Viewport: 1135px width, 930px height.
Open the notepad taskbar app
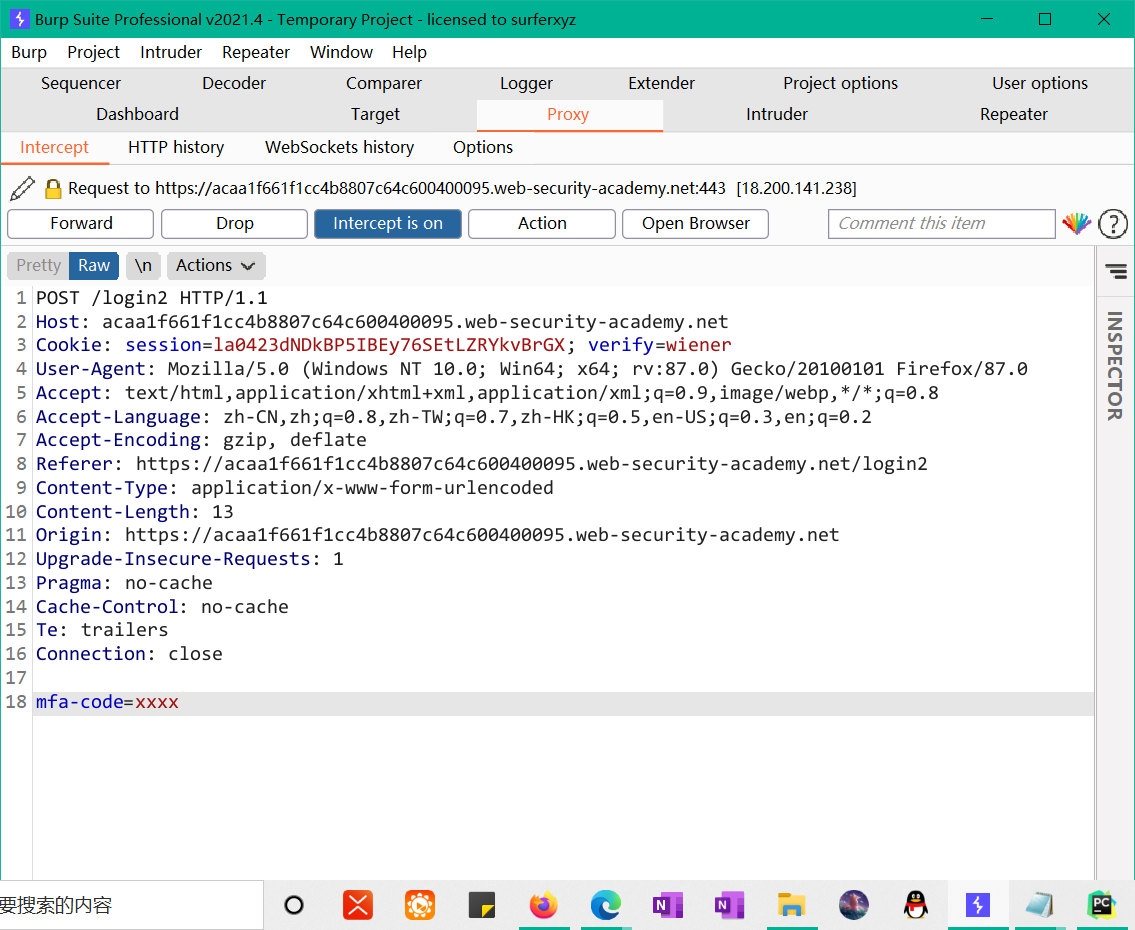click(x=1039, y=905)
